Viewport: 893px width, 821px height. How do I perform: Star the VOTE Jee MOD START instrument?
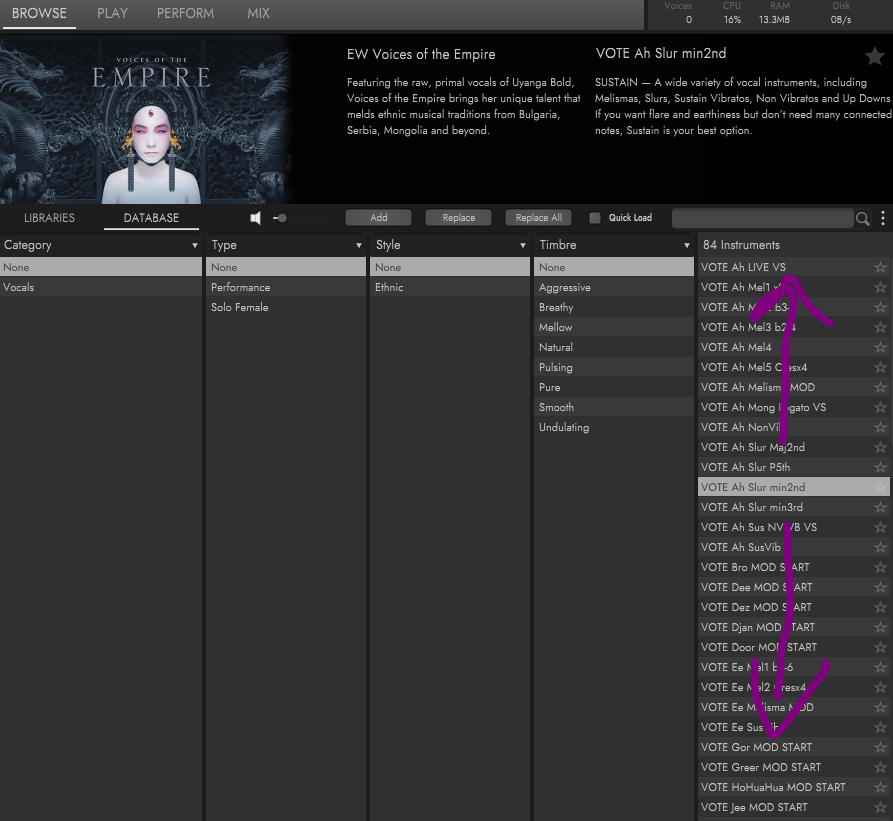point(880,807)
